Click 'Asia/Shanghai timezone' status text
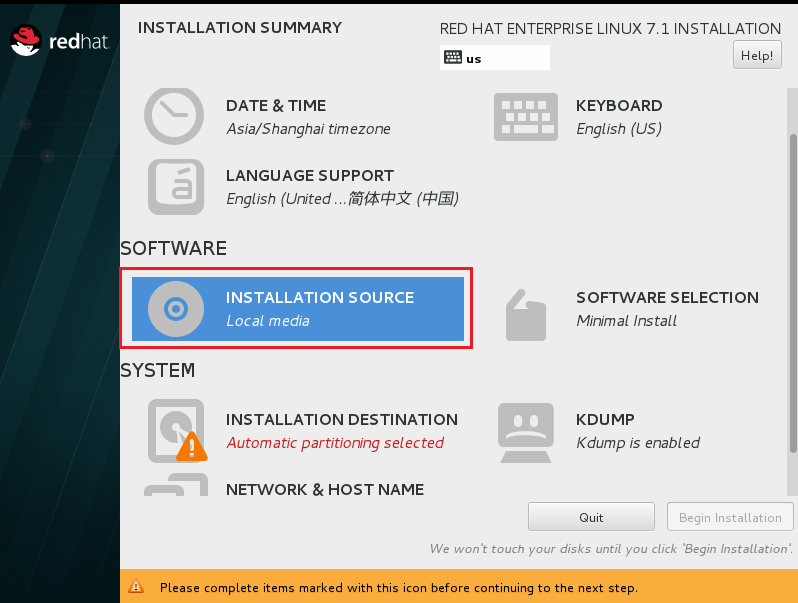Image resolution: width=798 pixels, height=603 pixels. click(308, 129)
